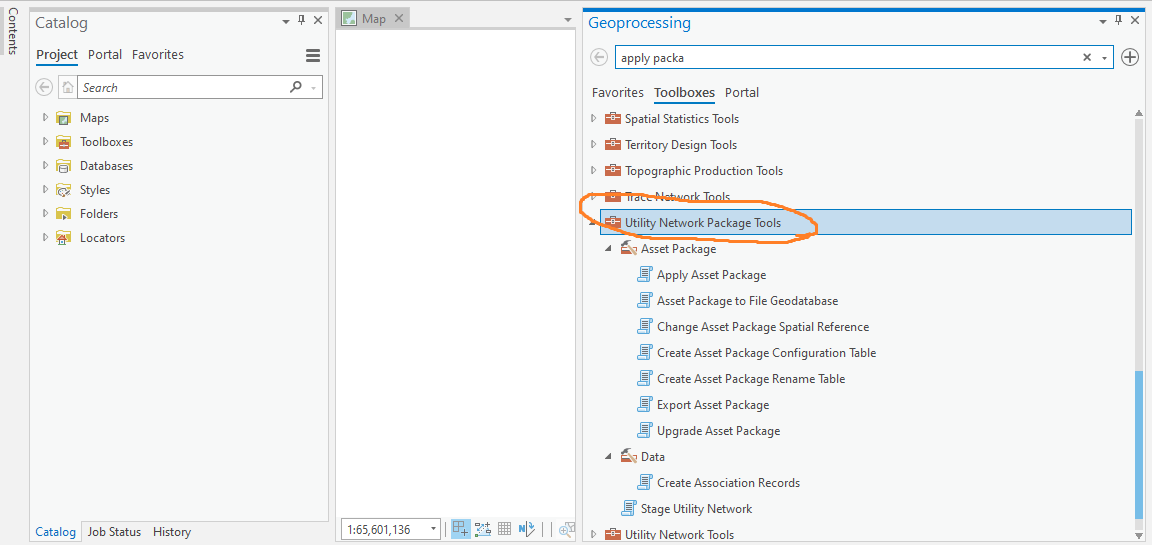Screen dimensions: 1152x545
Task: Open the Geoprocessing pane options dropdown arrow
Action: pyautogui.click(x=1103, y=22)
